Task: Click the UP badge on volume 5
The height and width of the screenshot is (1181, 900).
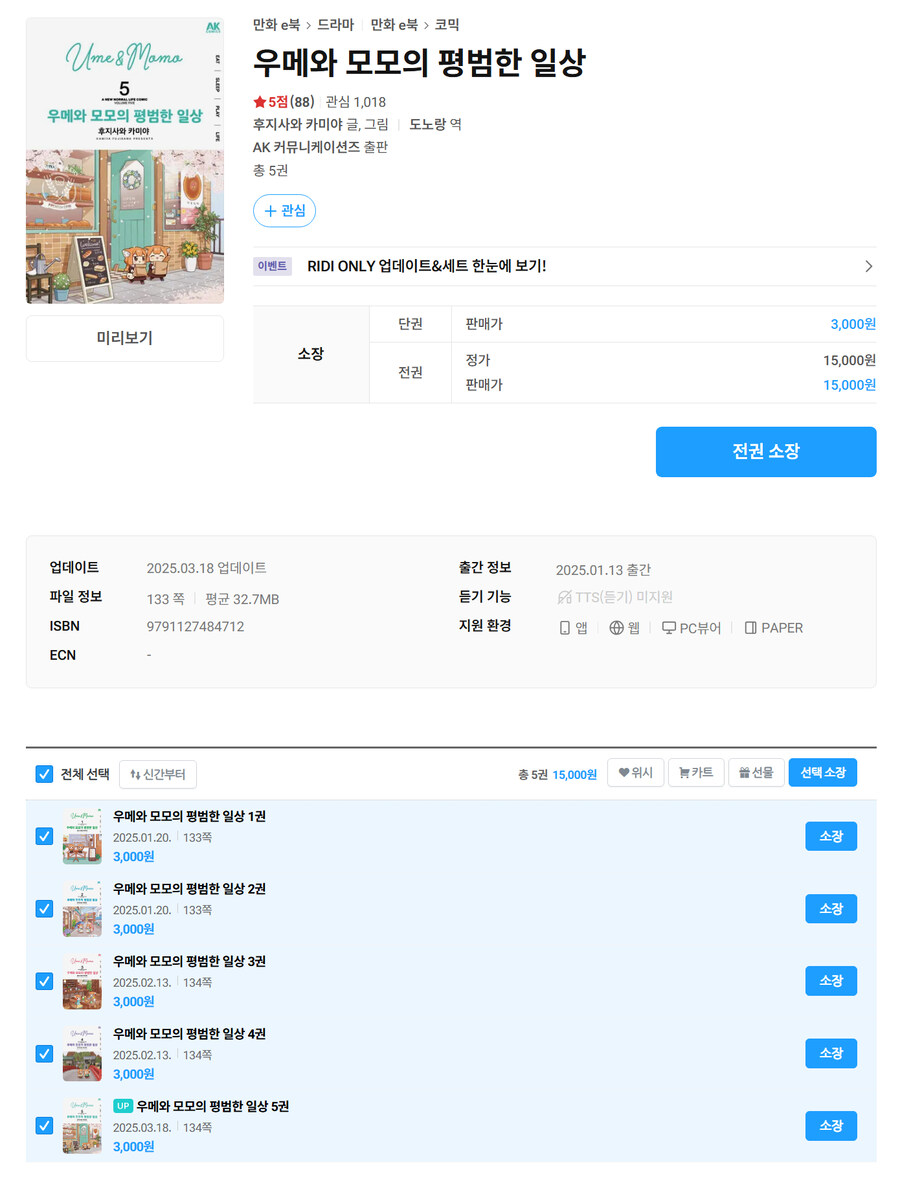Action: pyautogui.click(x=123, y=1106)
